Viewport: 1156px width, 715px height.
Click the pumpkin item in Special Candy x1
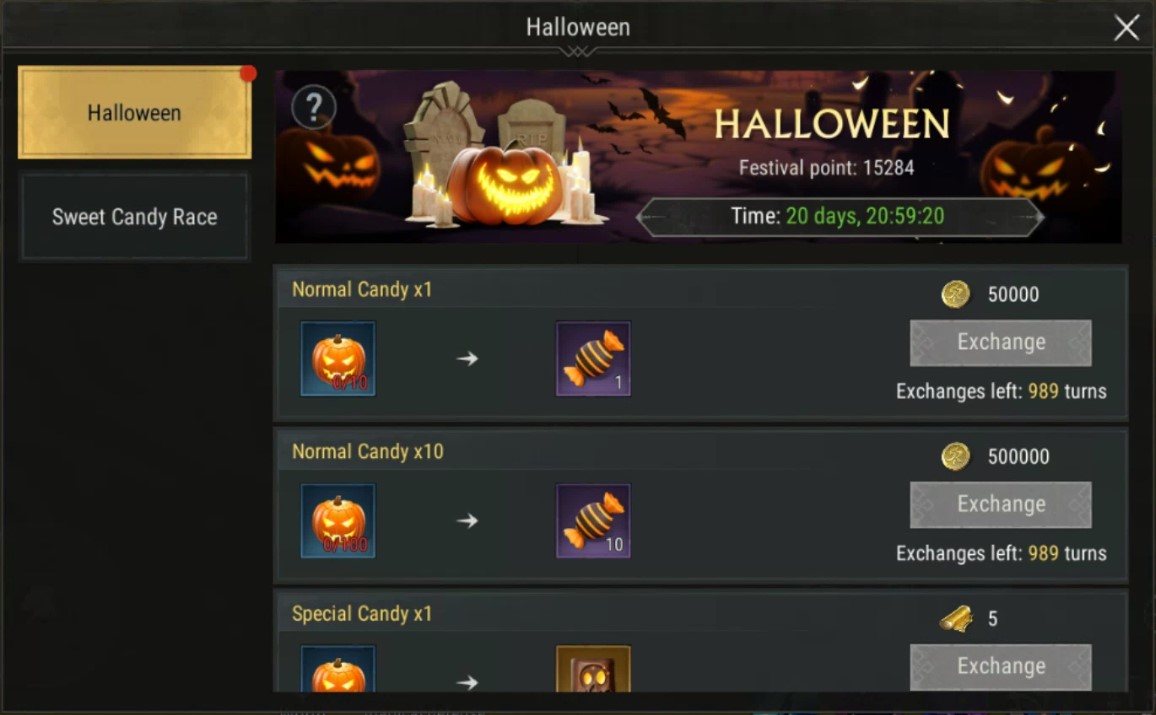coord(338,669)
